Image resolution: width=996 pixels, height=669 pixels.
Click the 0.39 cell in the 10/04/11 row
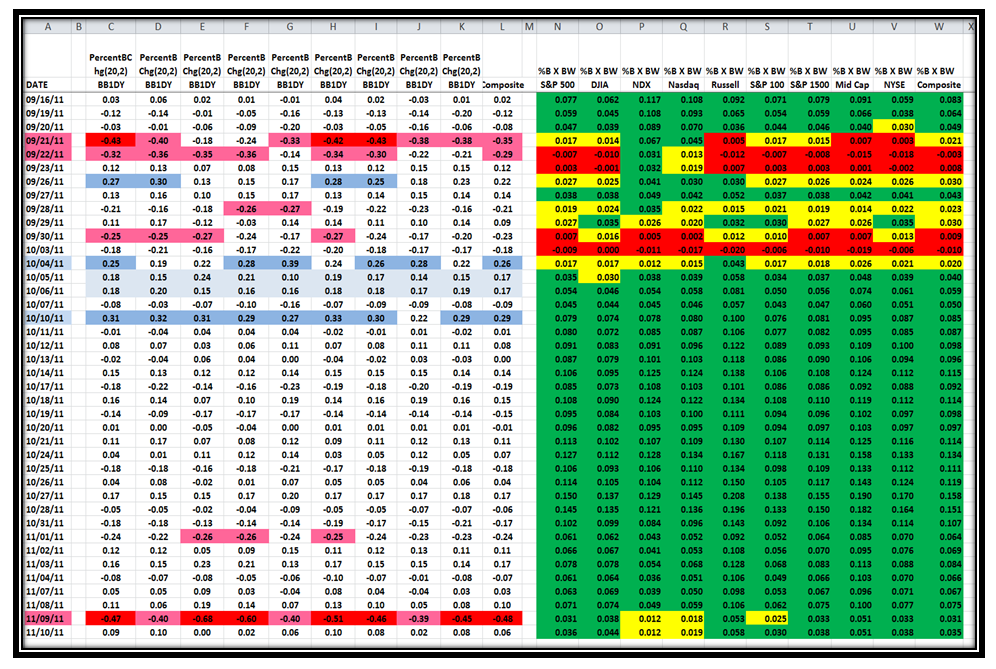click(x=290, y=264)
